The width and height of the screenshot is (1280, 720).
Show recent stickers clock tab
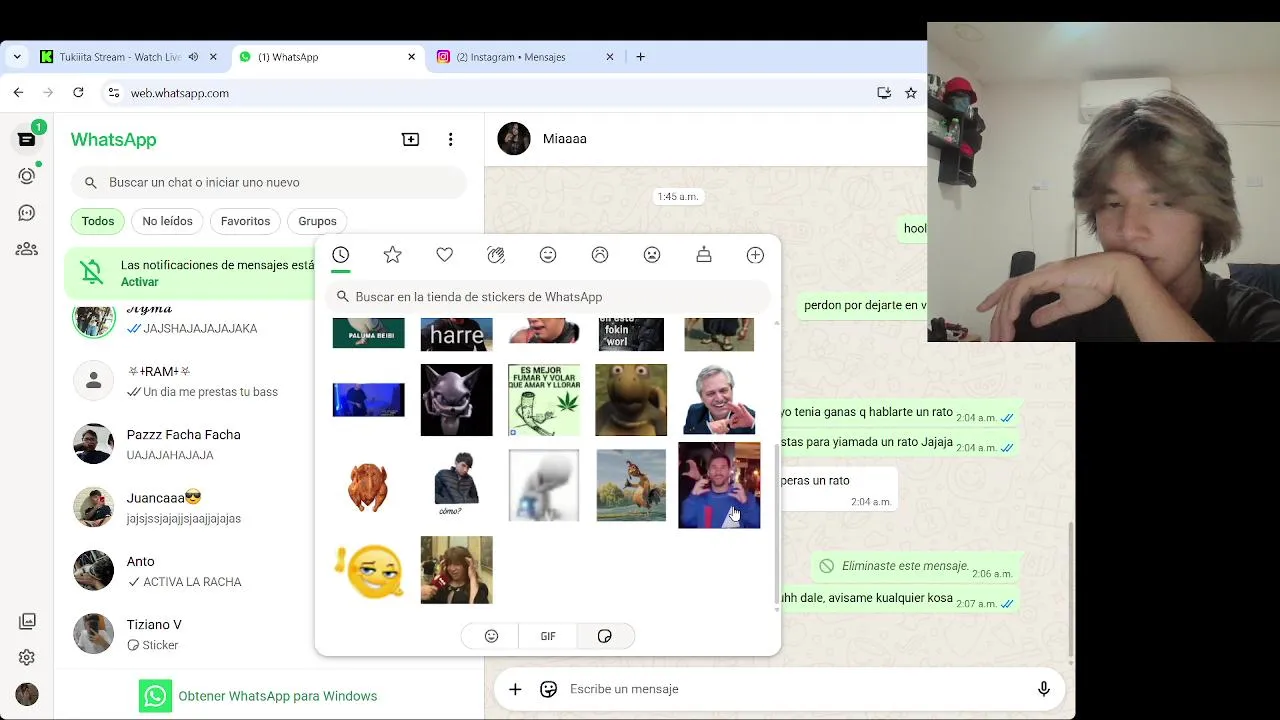tap(341, 255)
